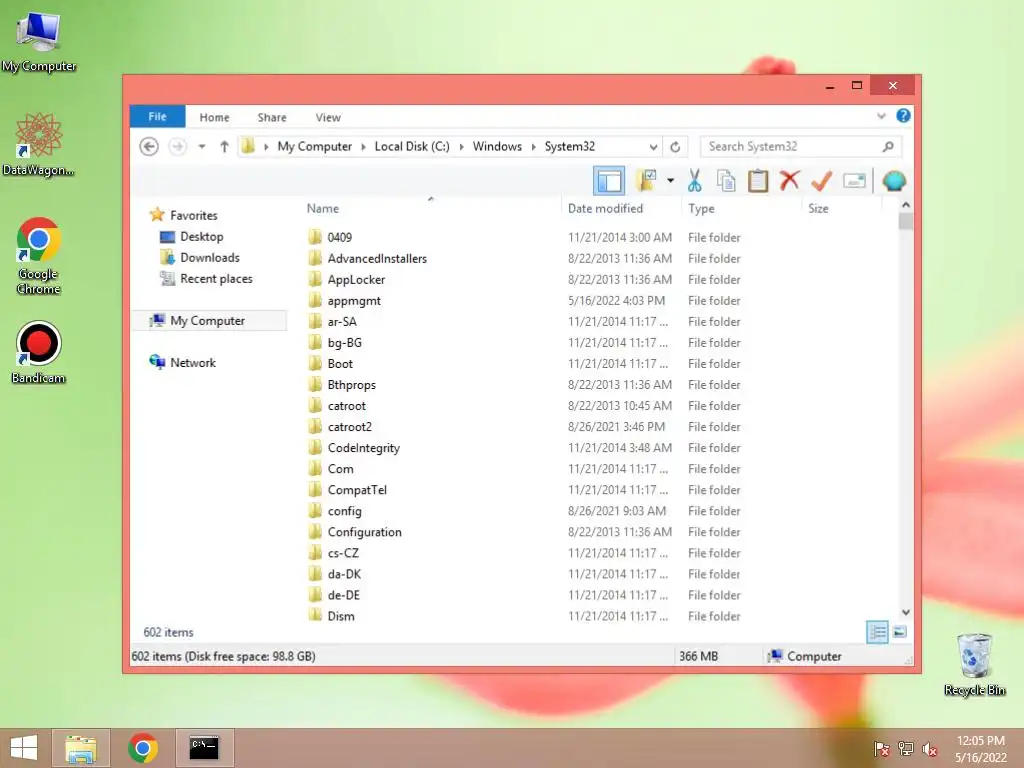Select the AppLocker folder icon
The image size is (1024, 768).
click(x=315, y=280)
